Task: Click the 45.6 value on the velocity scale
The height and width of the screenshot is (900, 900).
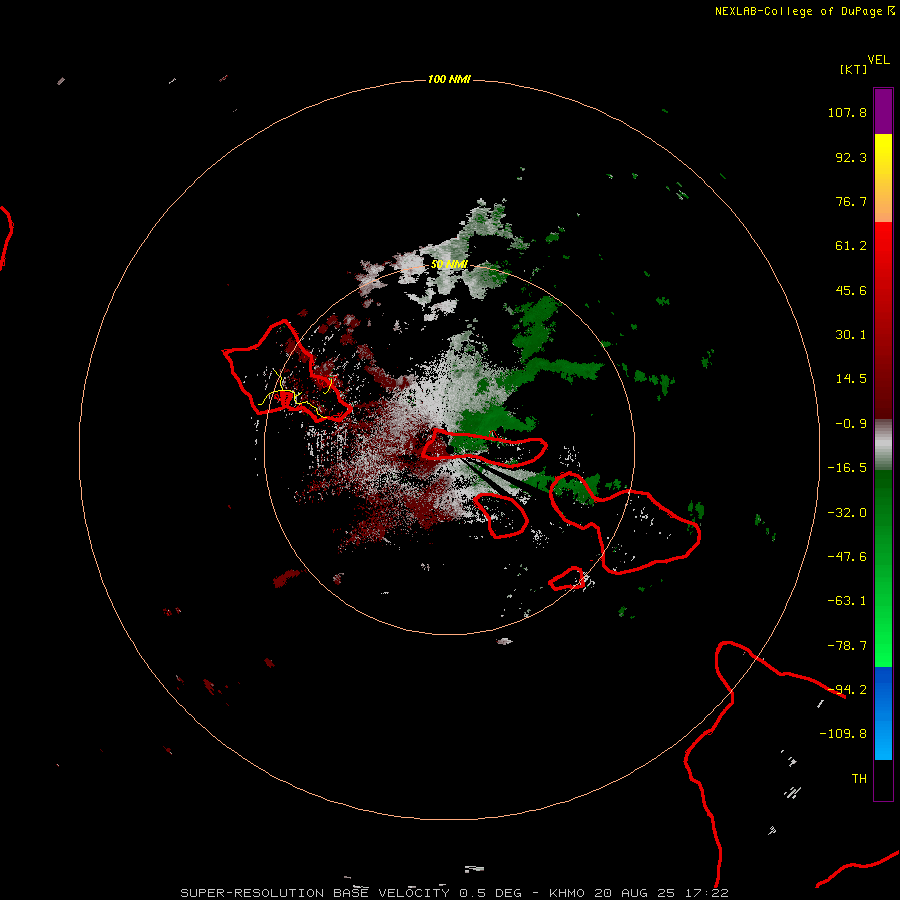Action: click(x=851, y=290)
